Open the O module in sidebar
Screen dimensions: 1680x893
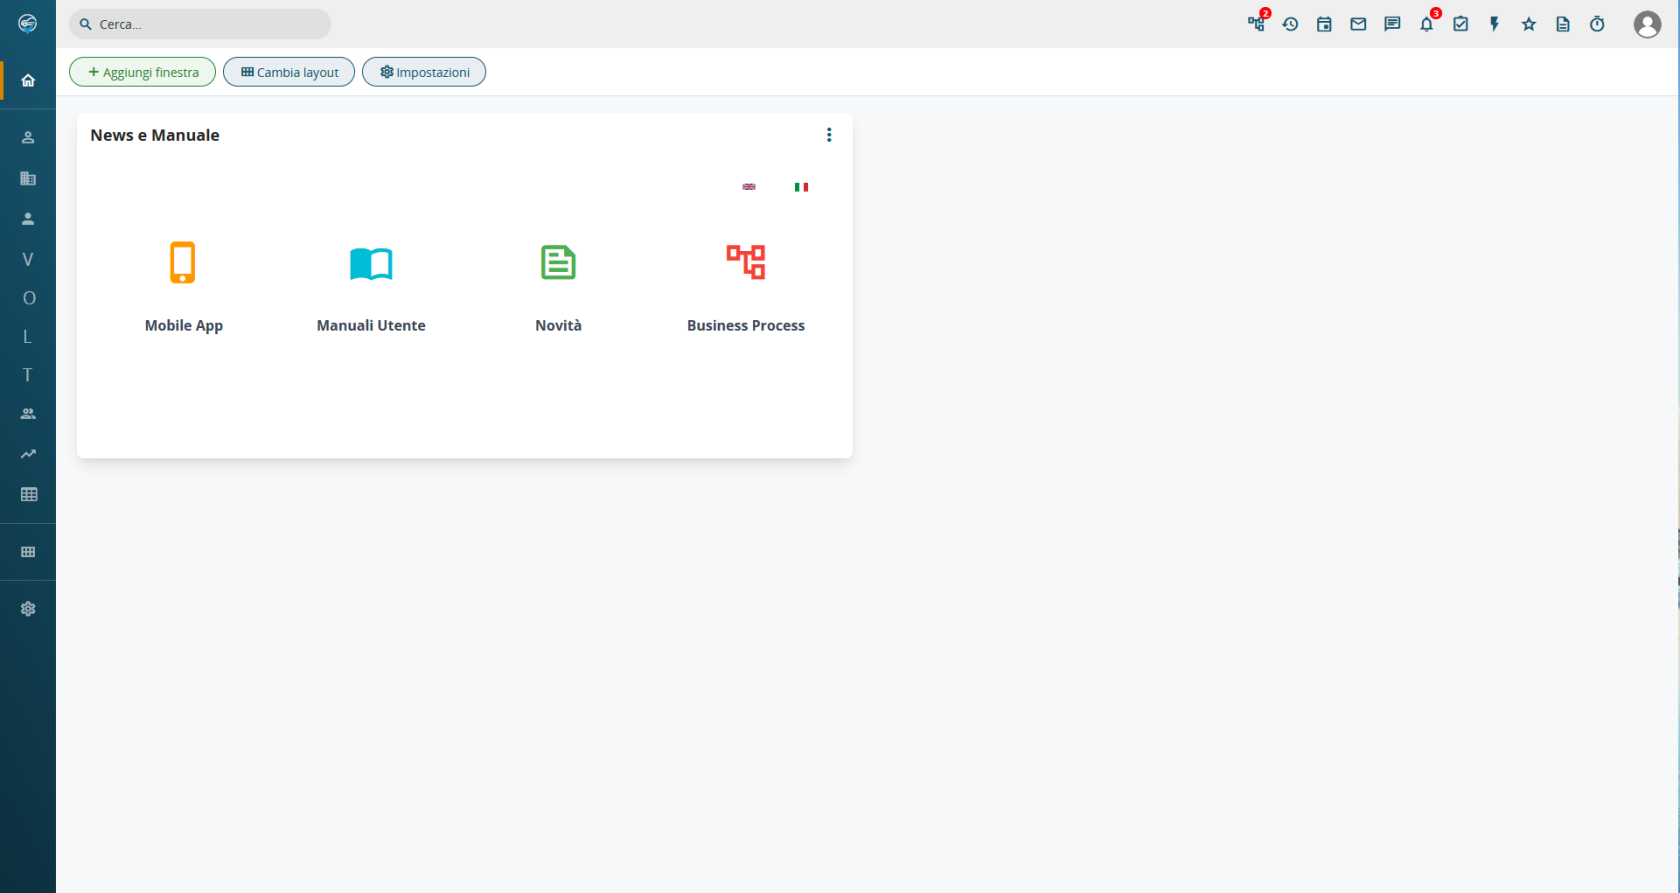28,298
